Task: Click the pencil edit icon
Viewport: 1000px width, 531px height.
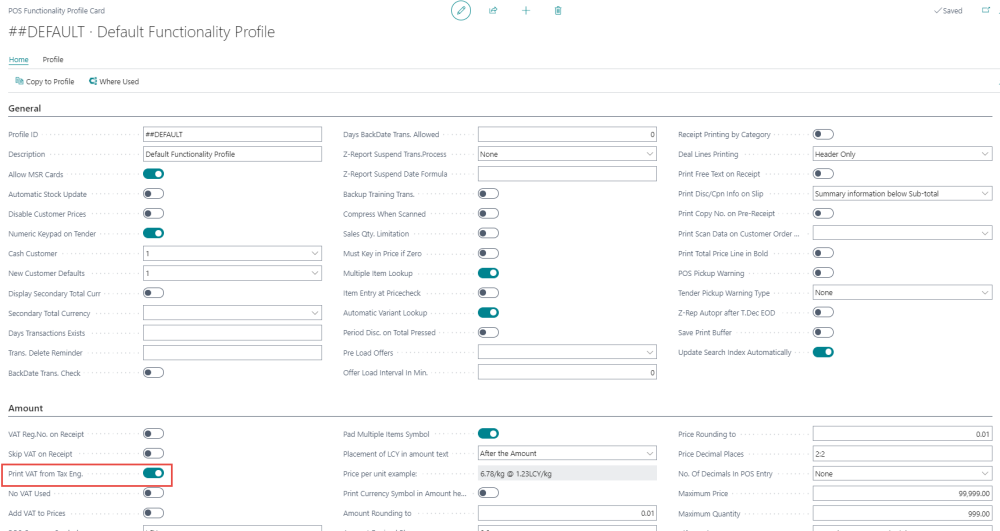Action: [461, 11]
